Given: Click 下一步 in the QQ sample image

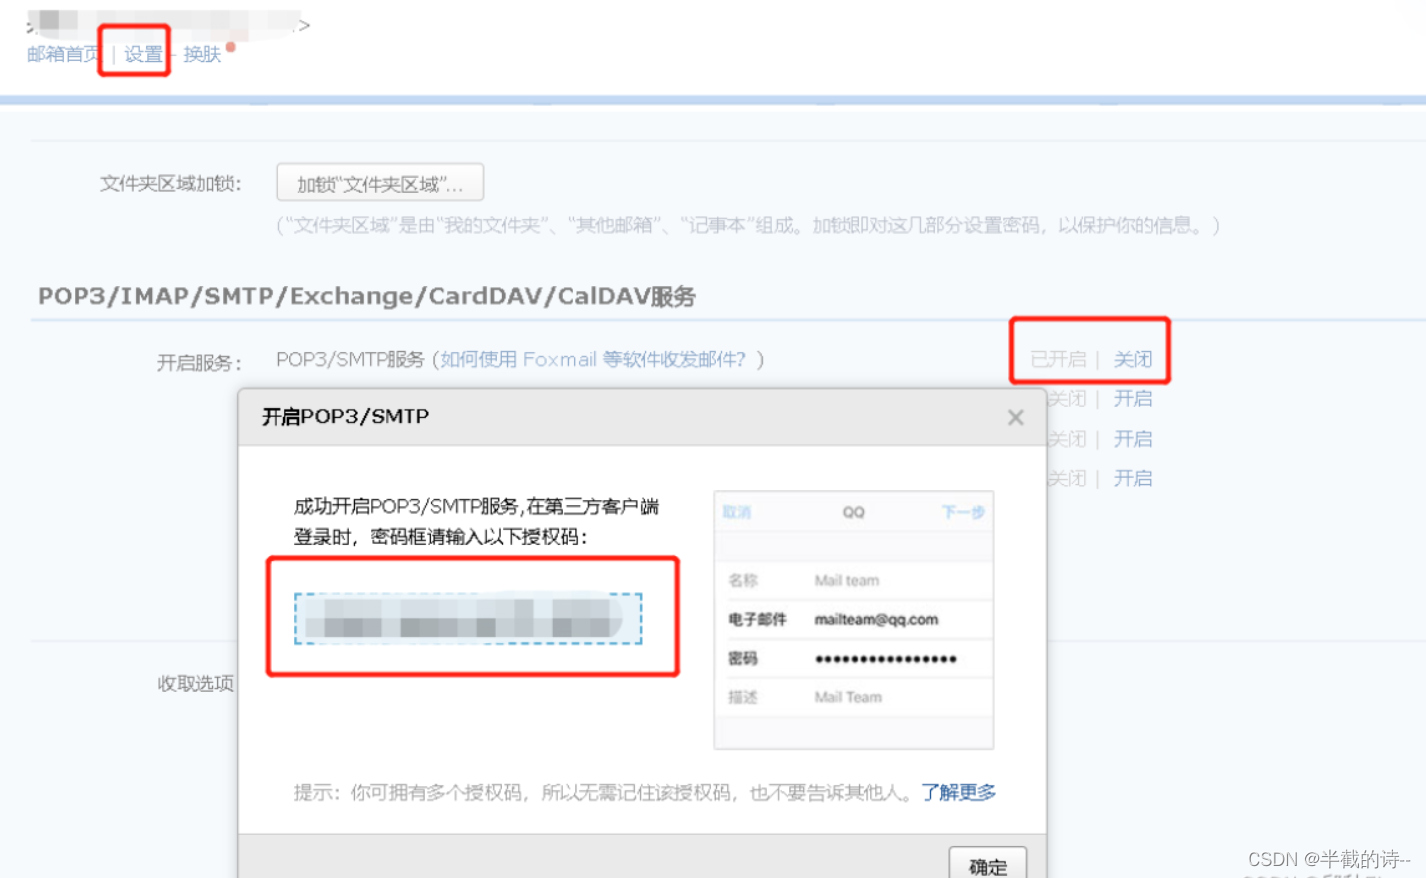Looking at the screenshot, I should click(963, 512).
